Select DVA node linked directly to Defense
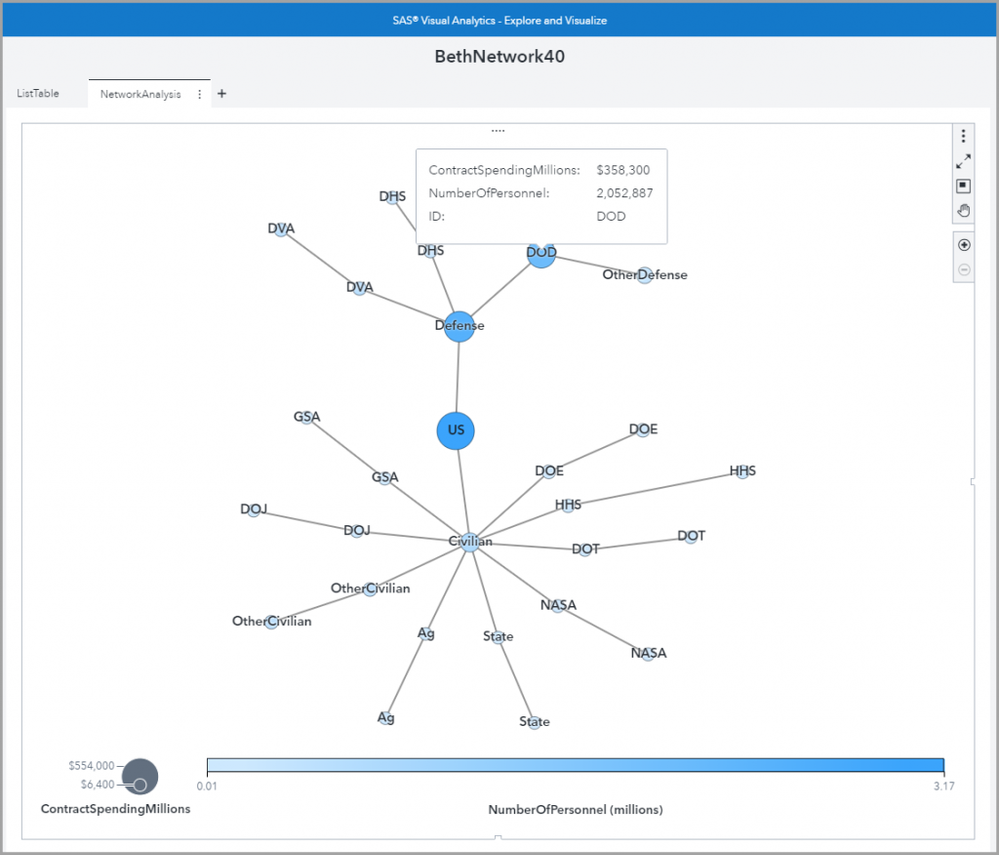The height and width of the screenshot is (855, 999). (x=360, y=288)
